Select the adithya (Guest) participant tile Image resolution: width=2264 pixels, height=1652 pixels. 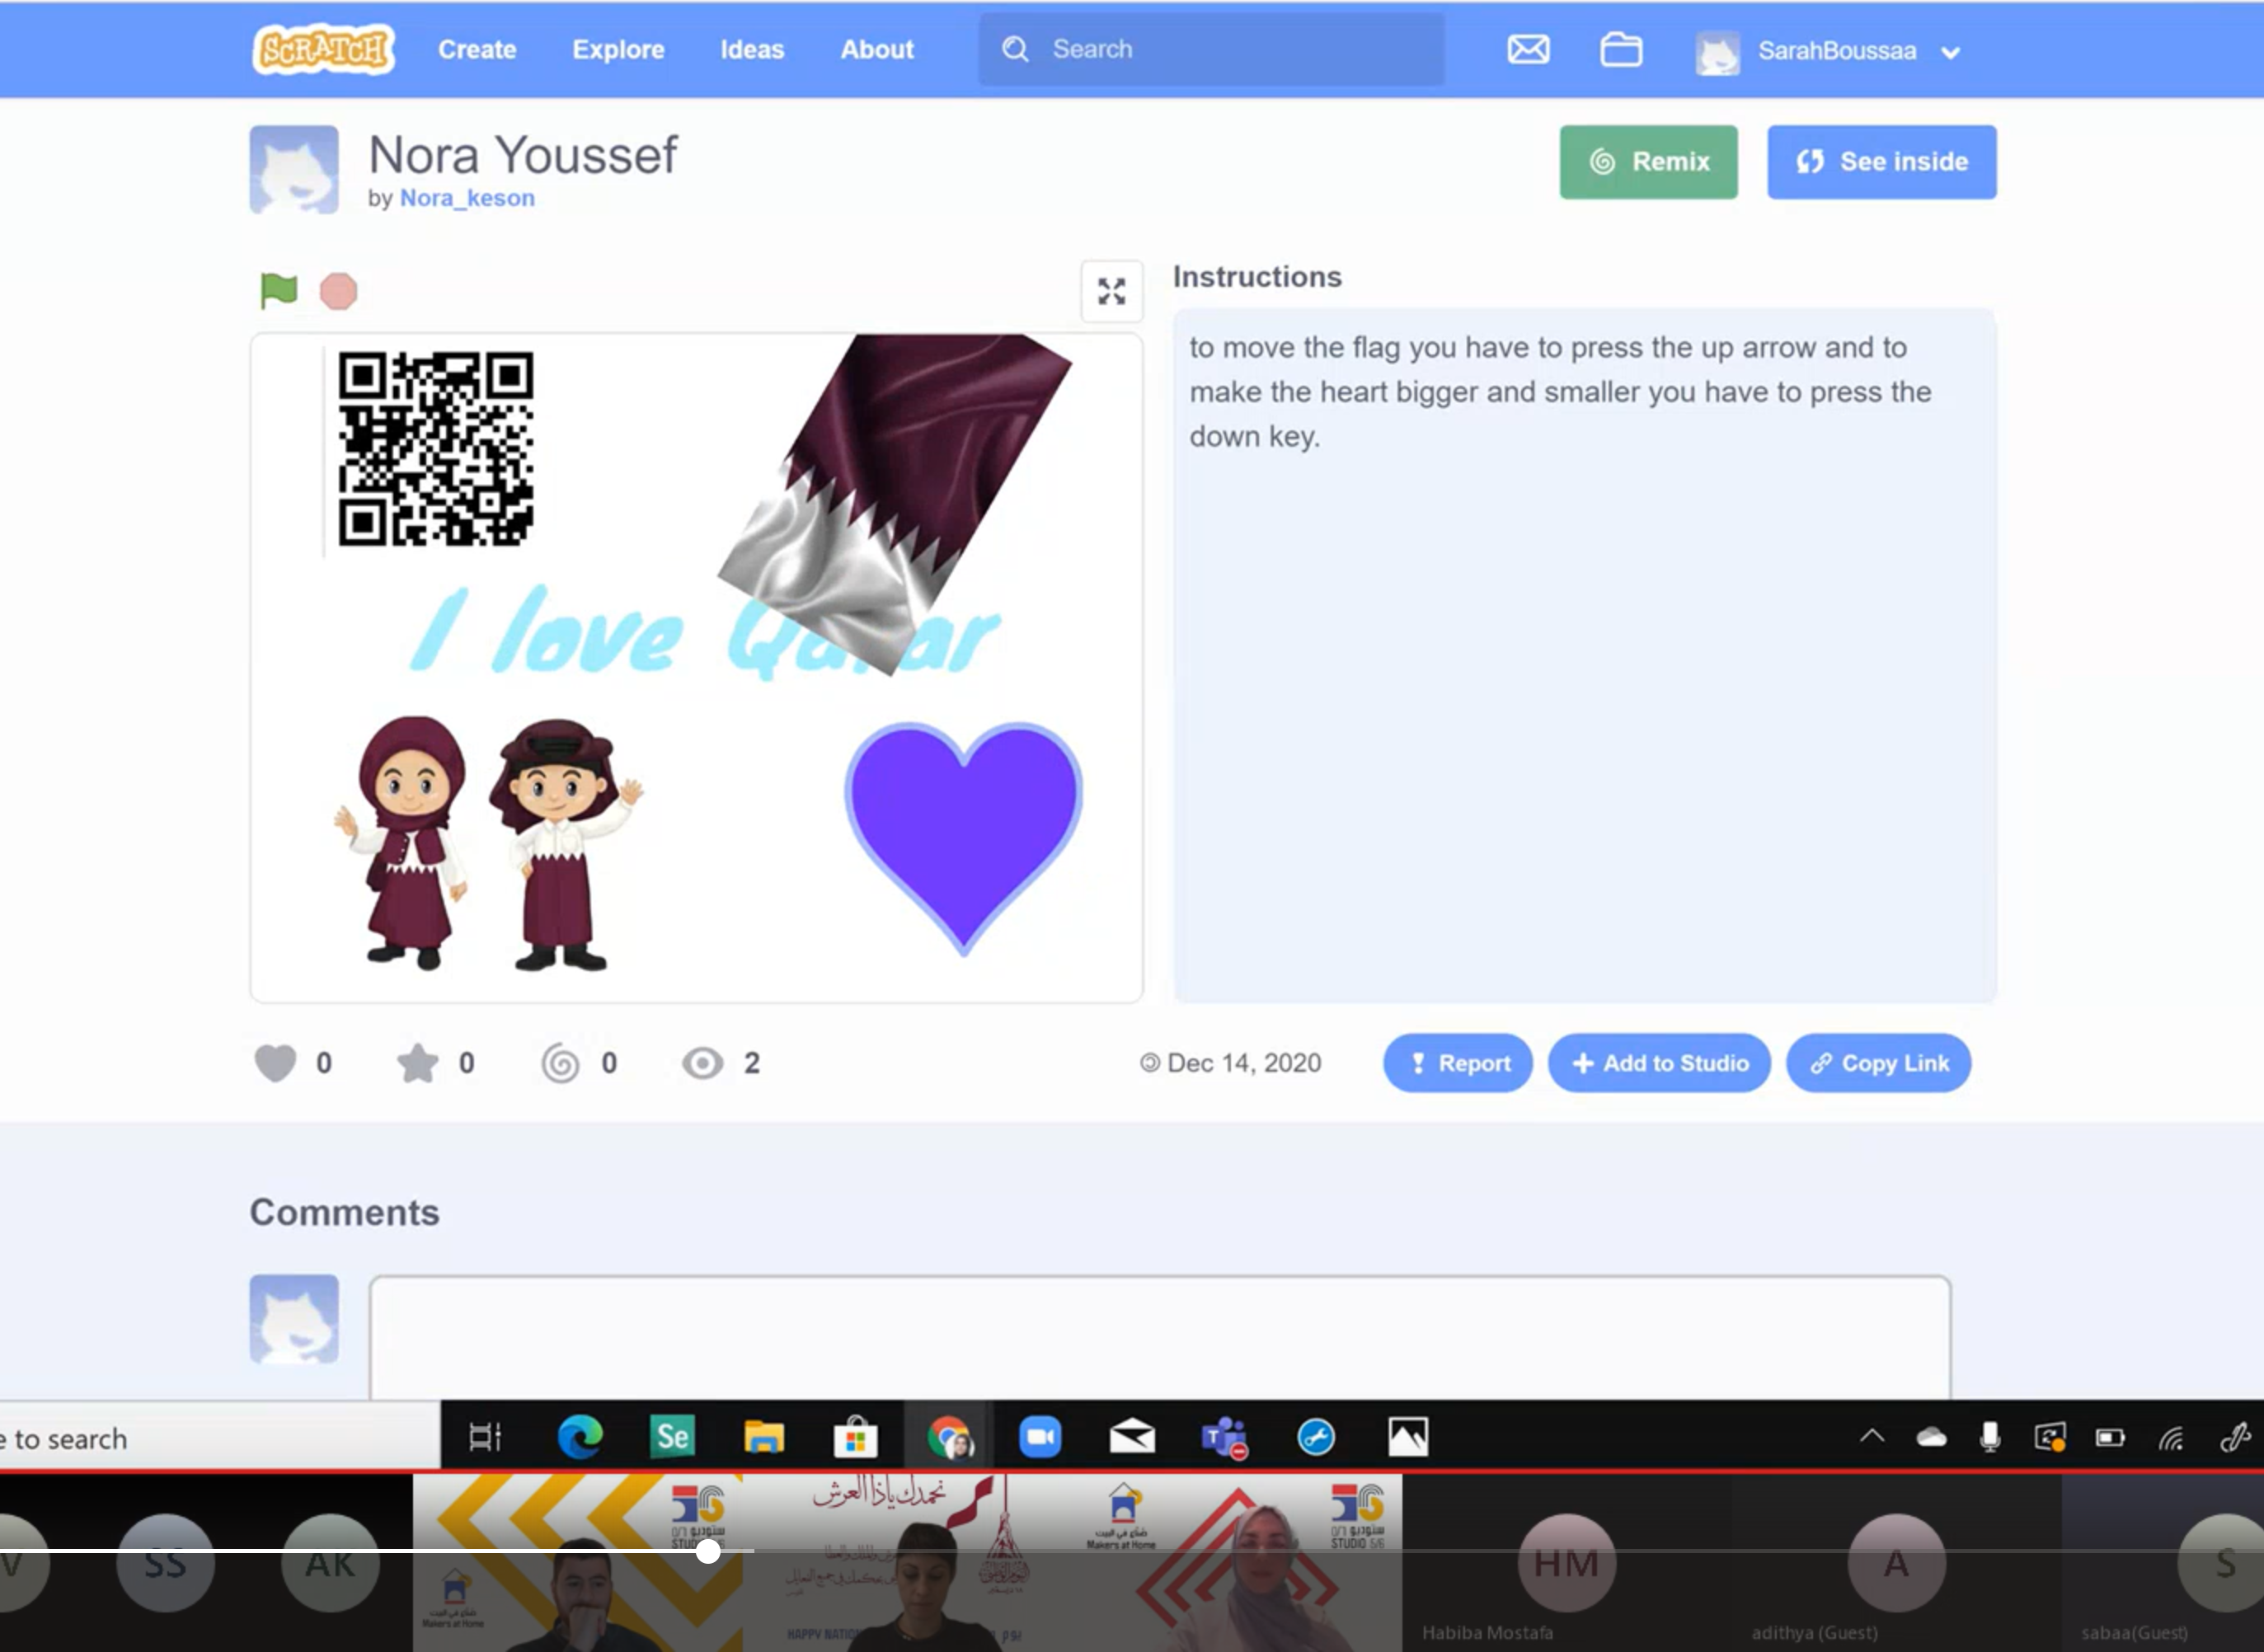pos(1896,1564)
